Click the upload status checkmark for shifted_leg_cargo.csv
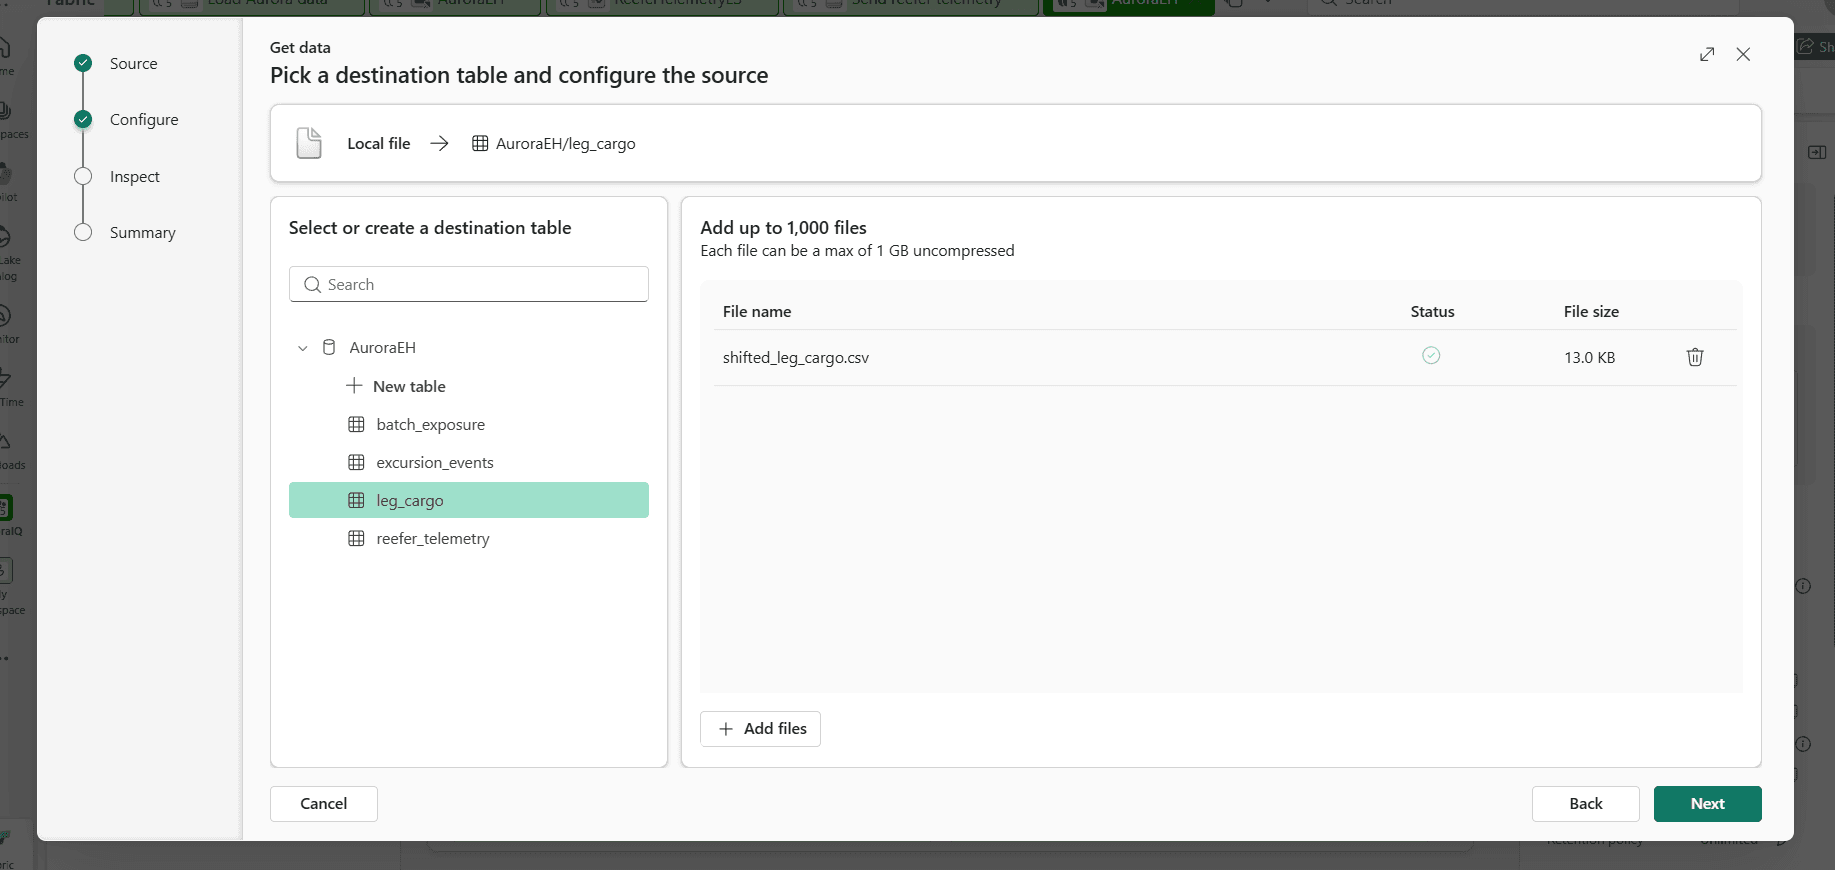 coord(1431,355)
